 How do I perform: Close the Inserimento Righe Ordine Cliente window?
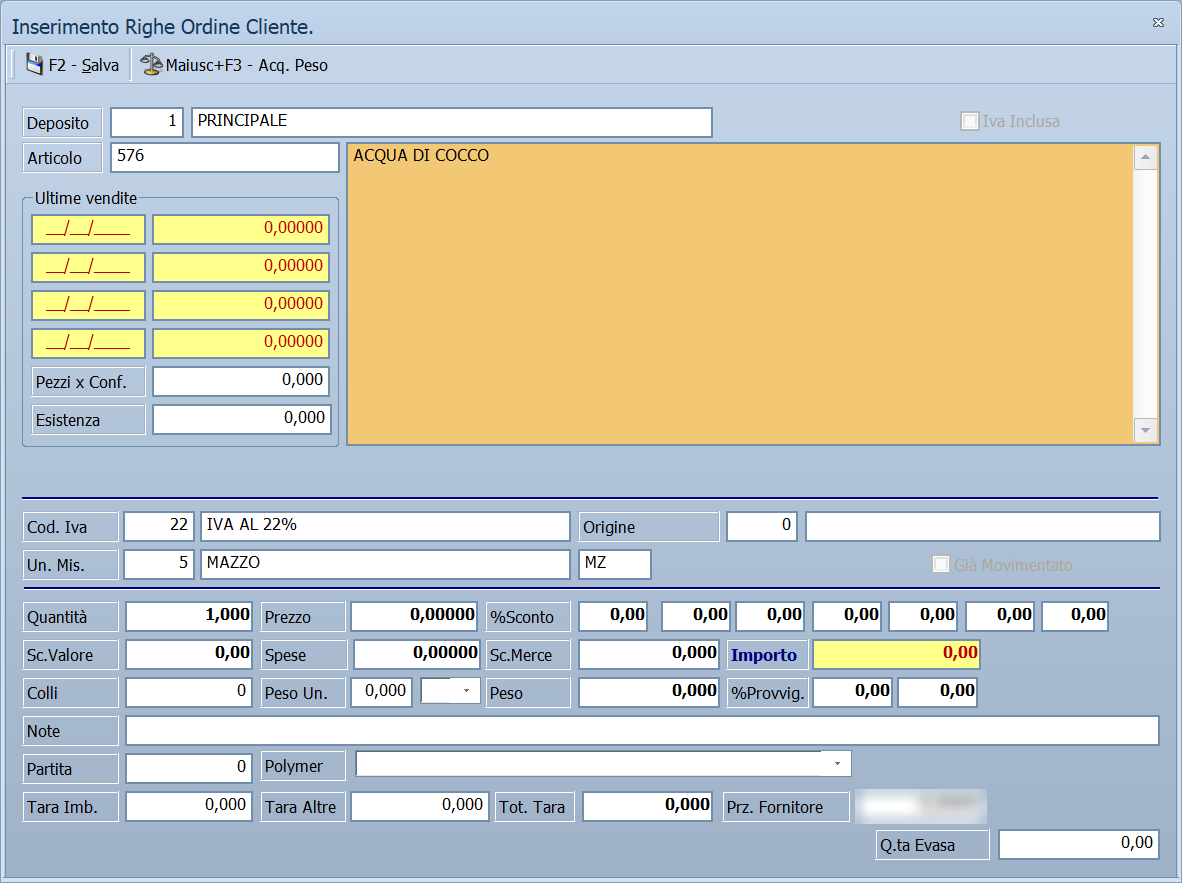1159,23
